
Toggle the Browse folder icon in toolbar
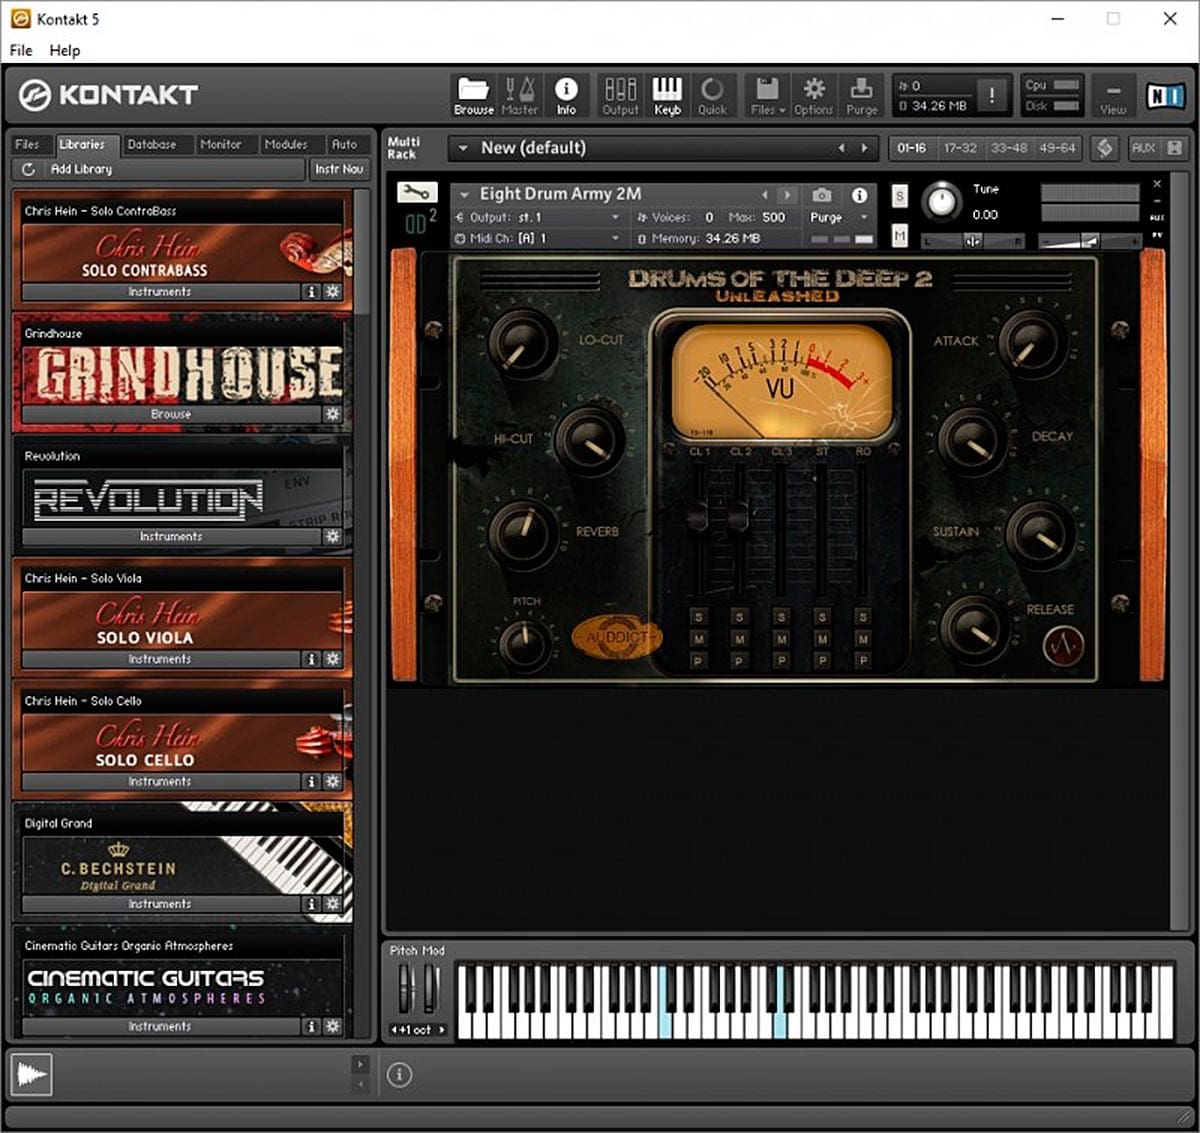coord(473,96)
